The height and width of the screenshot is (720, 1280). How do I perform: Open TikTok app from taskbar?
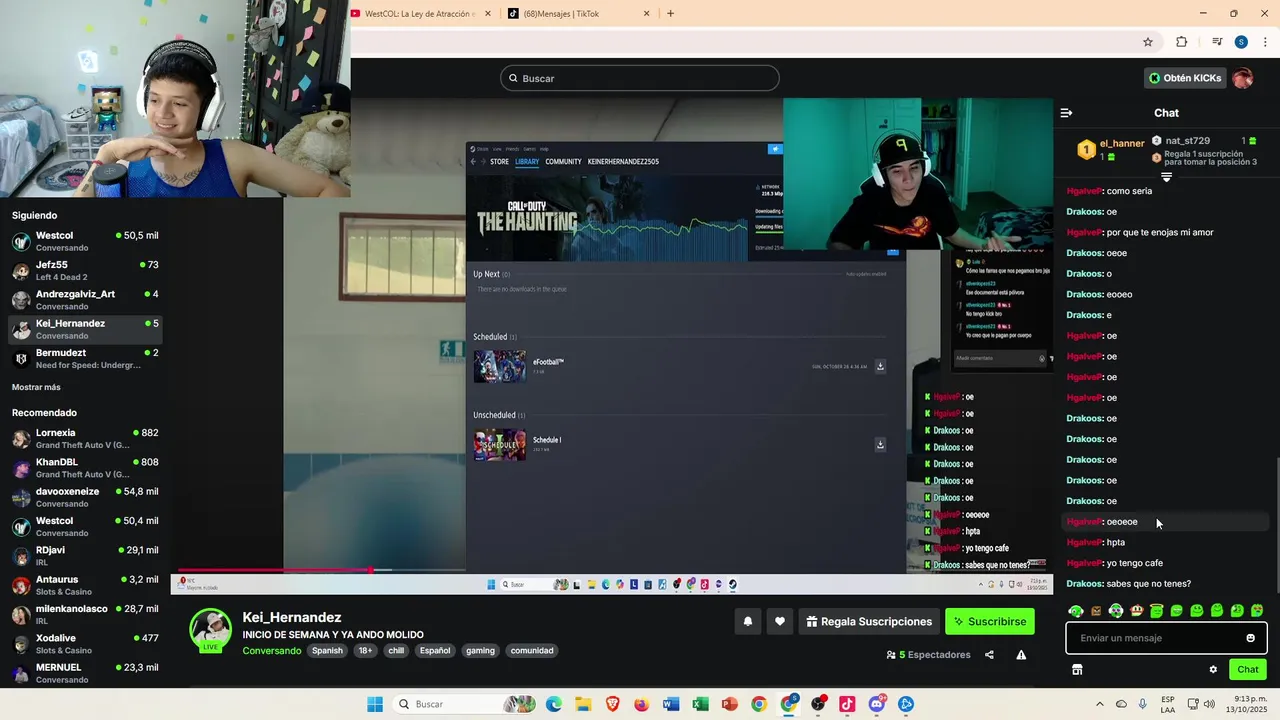point(847,704)
